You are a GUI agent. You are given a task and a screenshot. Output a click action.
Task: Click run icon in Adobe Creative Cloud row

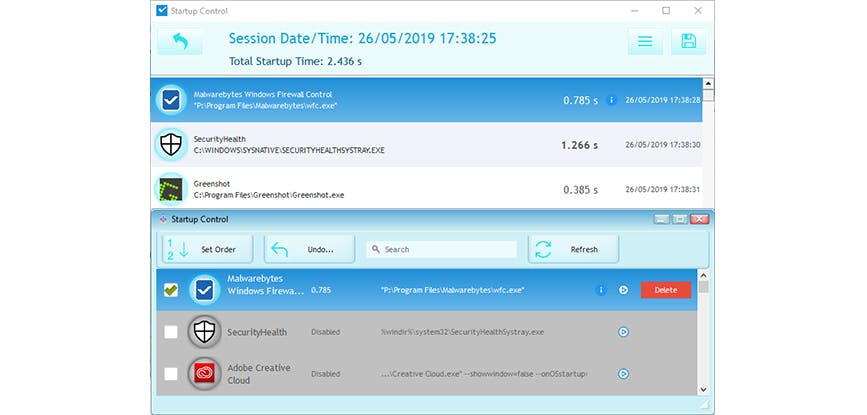(x=623, y=374)
